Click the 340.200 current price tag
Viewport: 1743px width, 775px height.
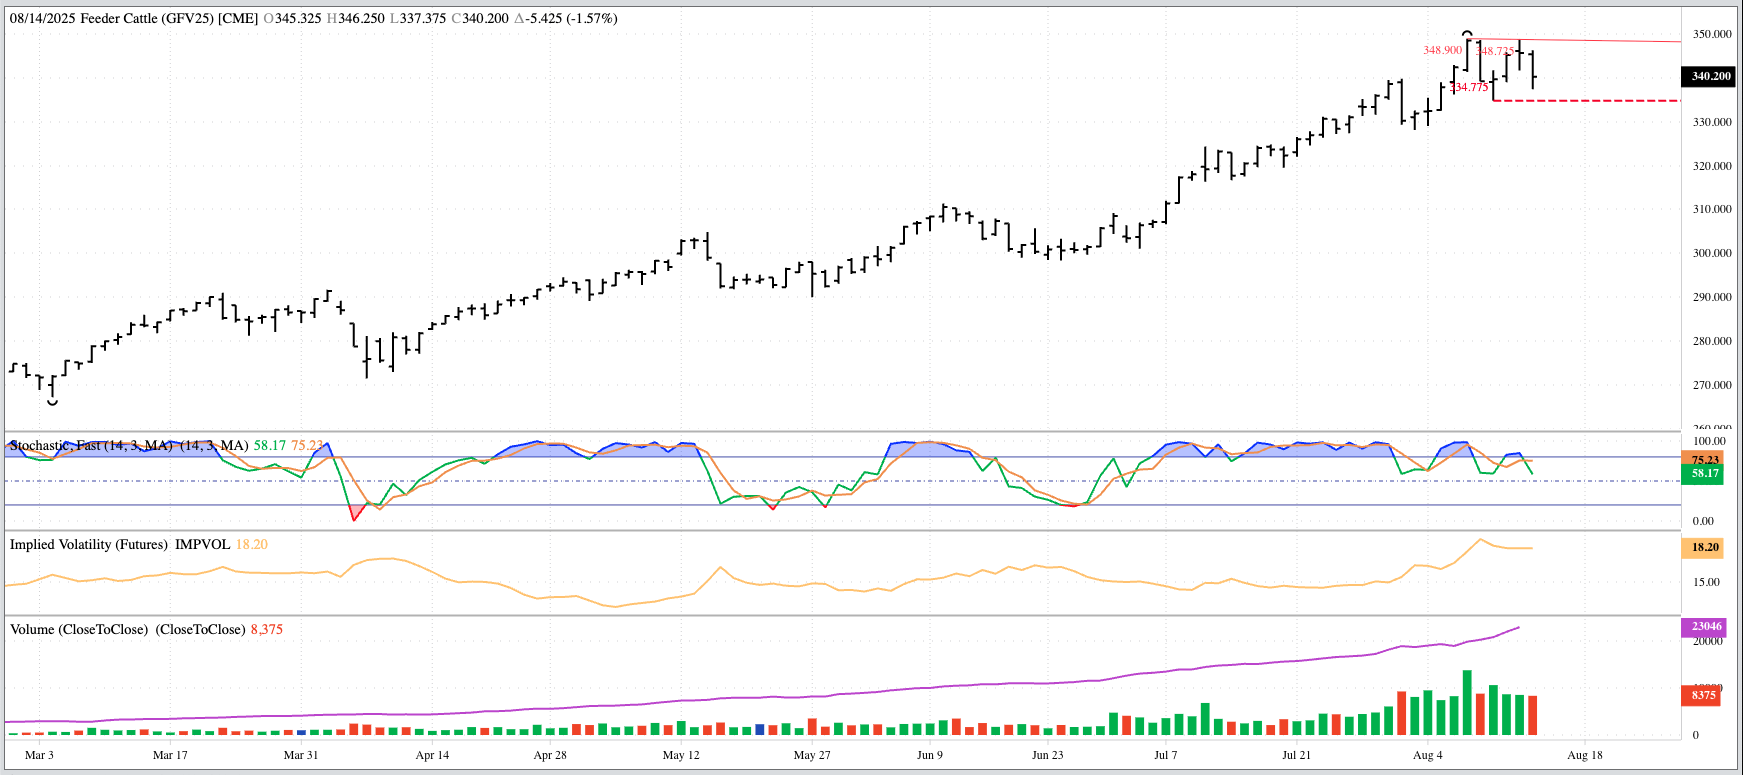pos(1710,76)
